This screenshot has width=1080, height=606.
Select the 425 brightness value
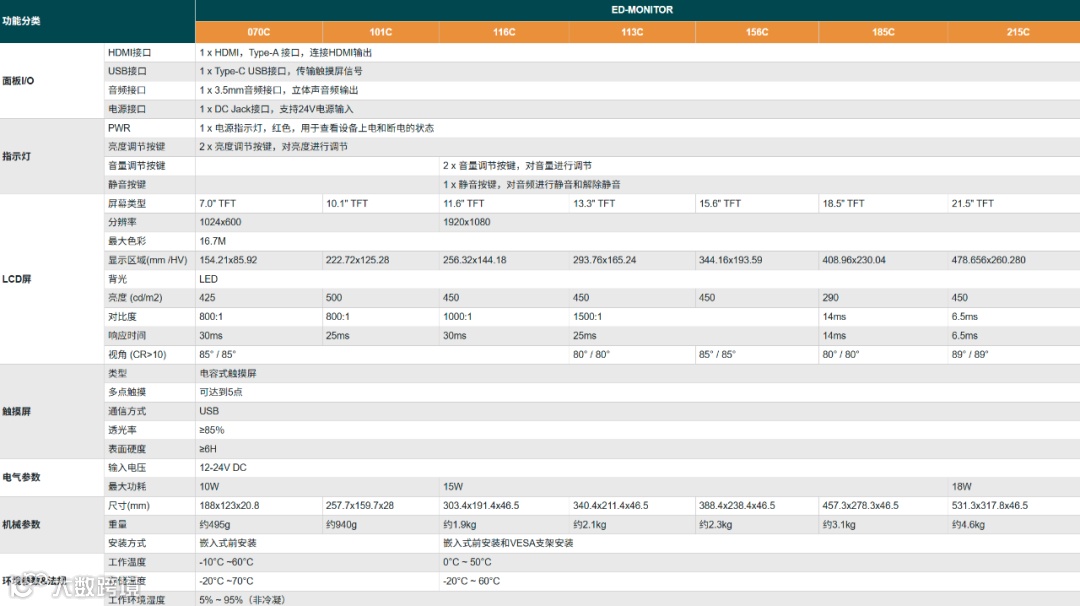(x=207, y=298)
